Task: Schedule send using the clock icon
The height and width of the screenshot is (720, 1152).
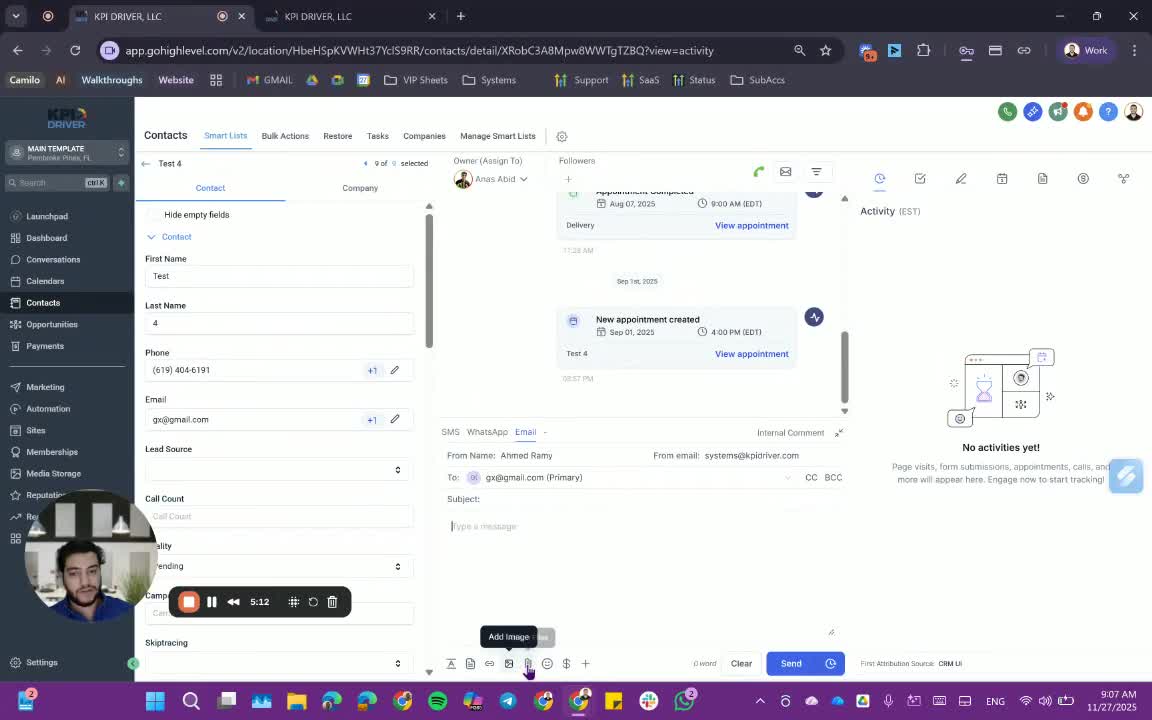Action: [x=830, y=663]
